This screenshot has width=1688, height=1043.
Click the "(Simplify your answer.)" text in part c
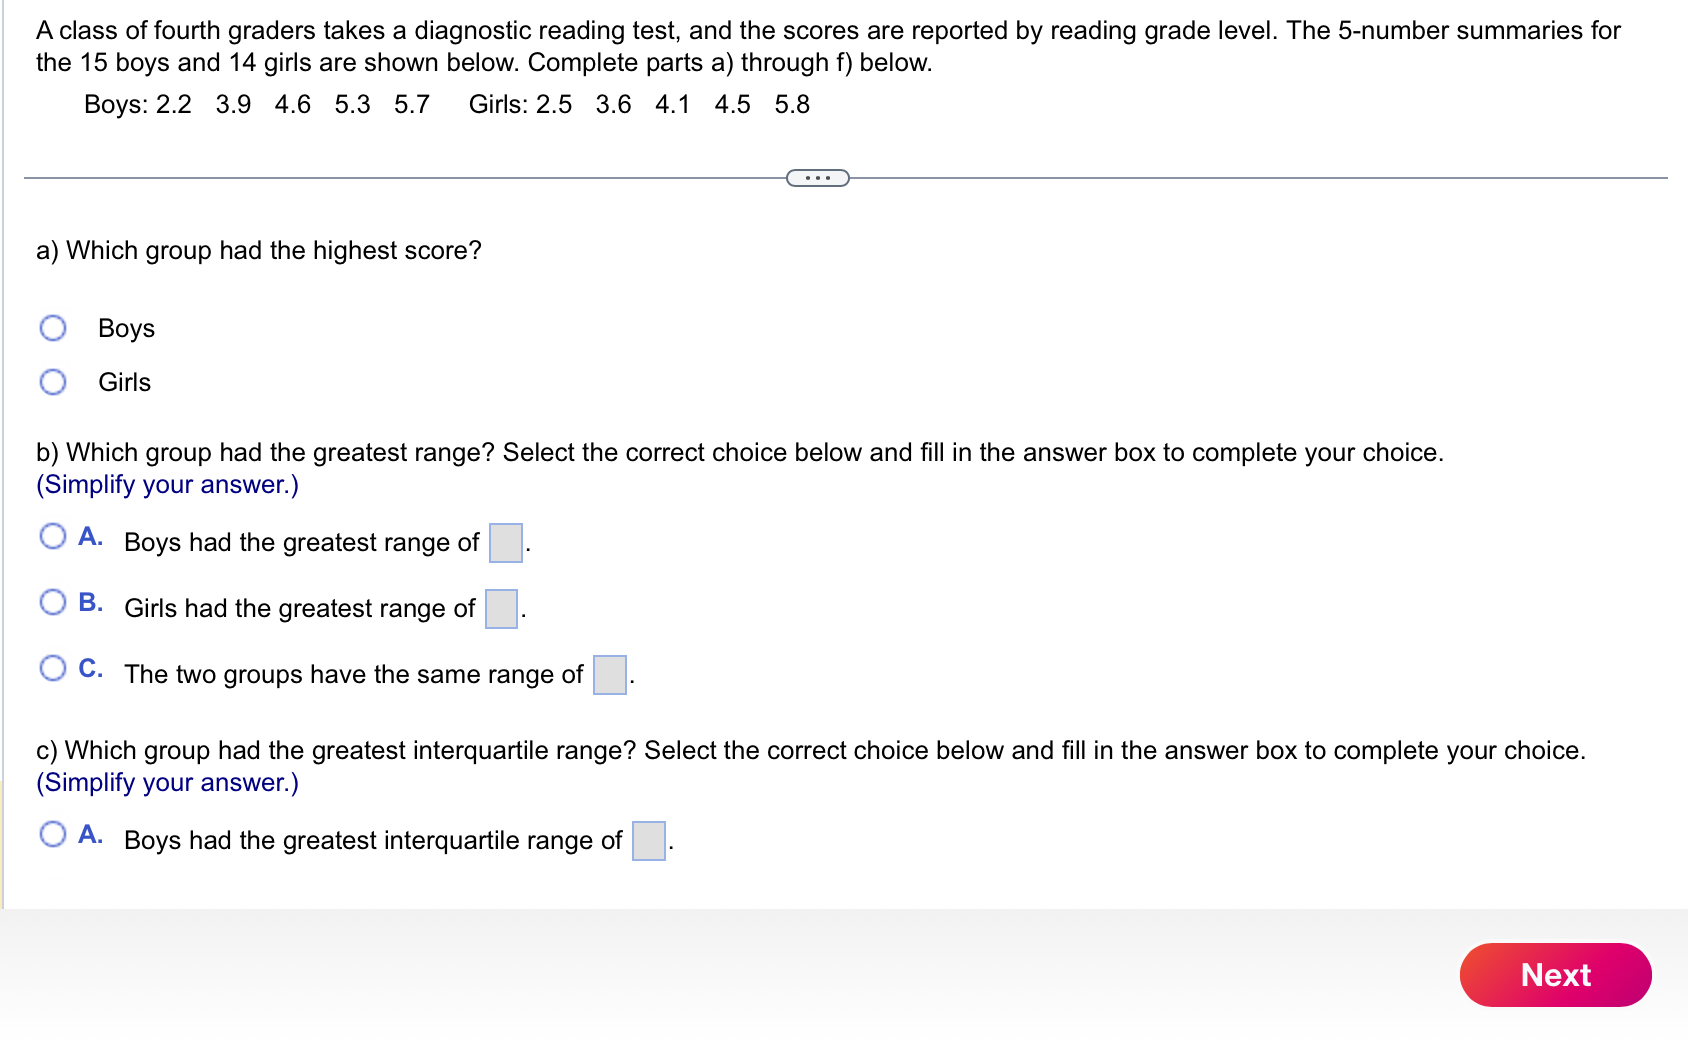point(166,782)
